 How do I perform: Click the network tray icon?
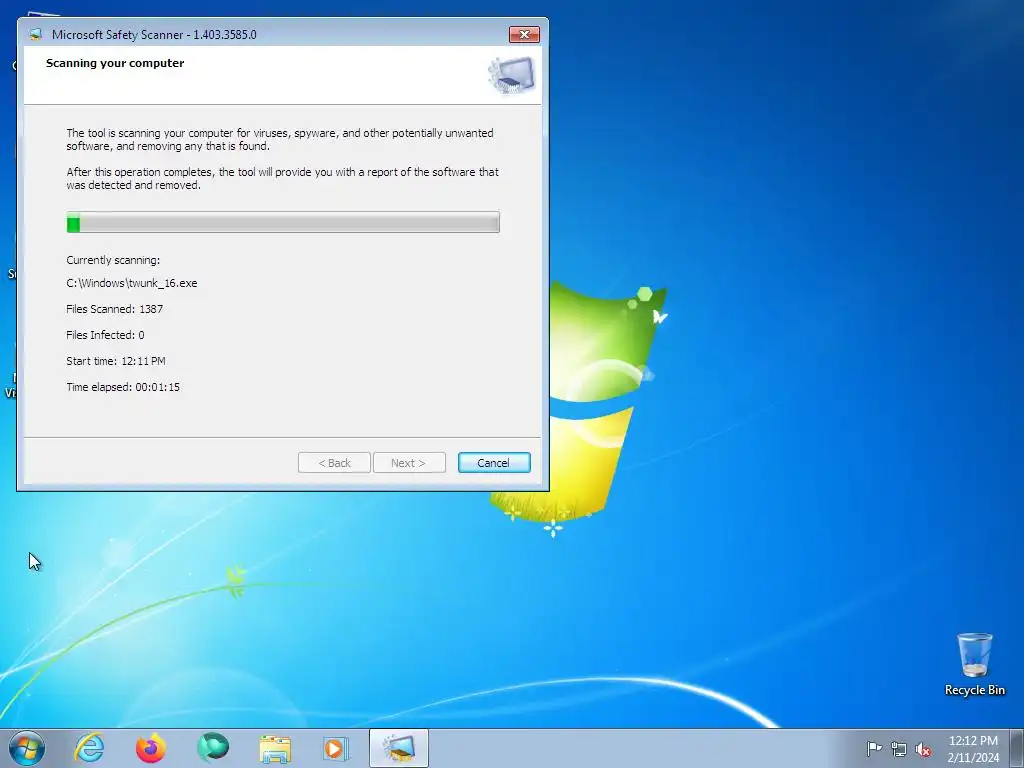(x=899, y=749)
